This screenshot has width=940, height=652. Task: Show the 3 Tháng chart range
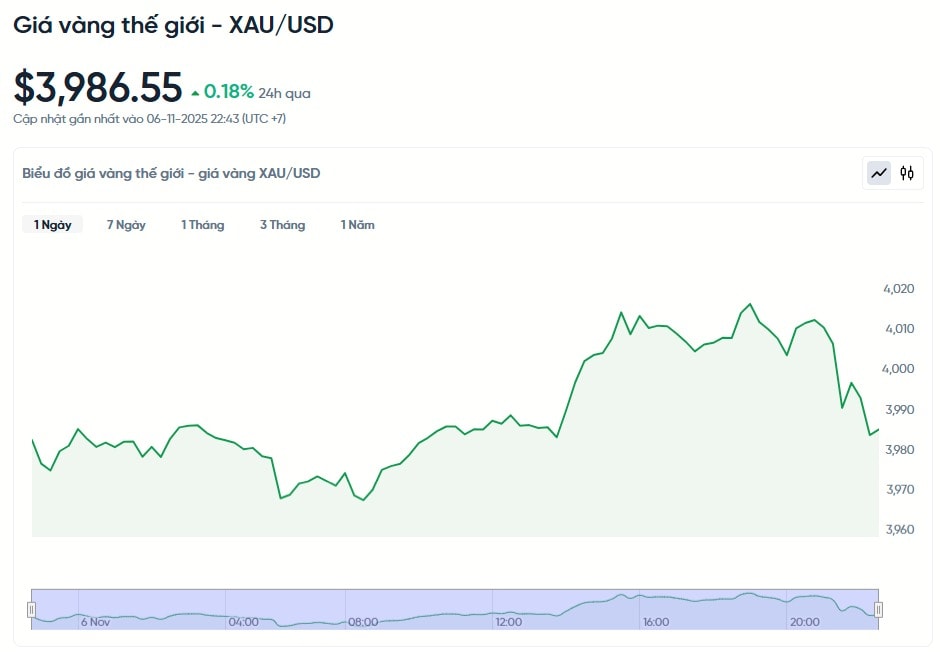[x=282, y=225]
